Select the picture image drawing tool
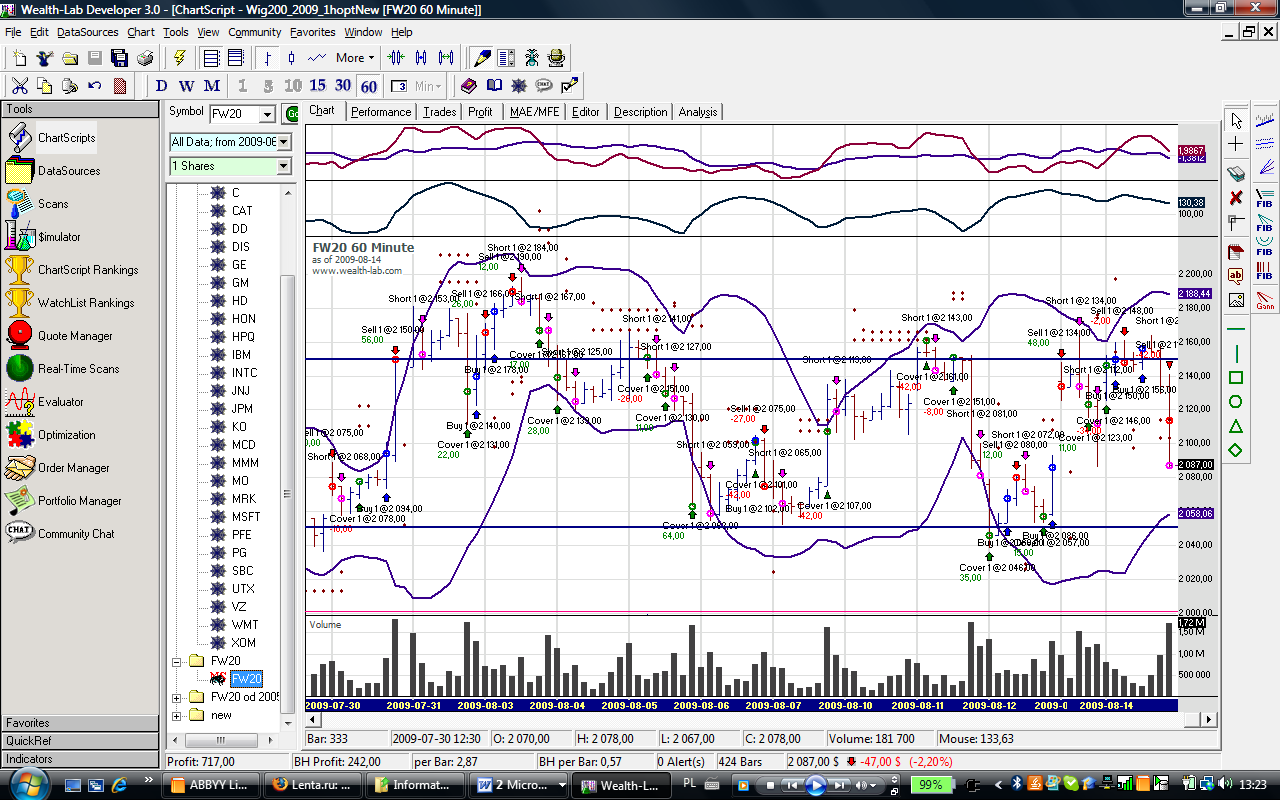Viewport: 1280px width, 800px height. [x=1236, y=299]
